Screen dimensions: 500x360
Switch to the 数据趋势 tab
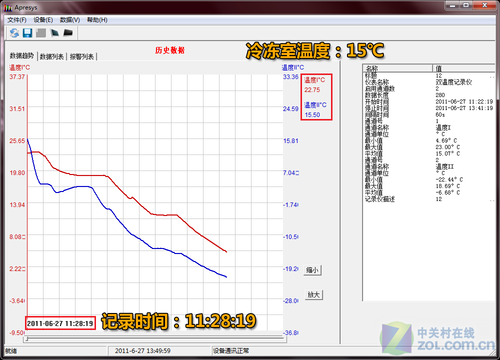click(22, 56)
